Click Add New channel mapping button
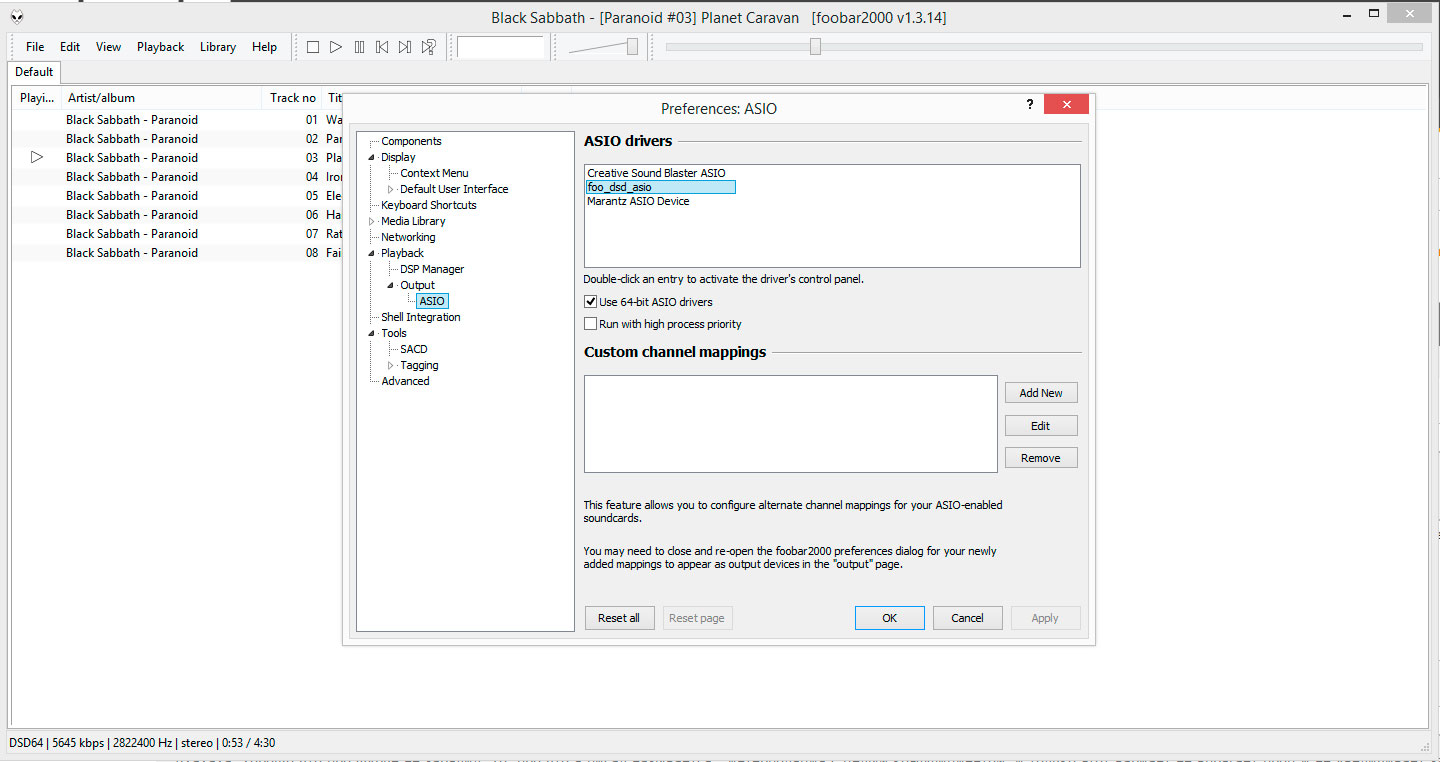The width and height of the screenshot is (1440, 762). tap(1041, 393)
